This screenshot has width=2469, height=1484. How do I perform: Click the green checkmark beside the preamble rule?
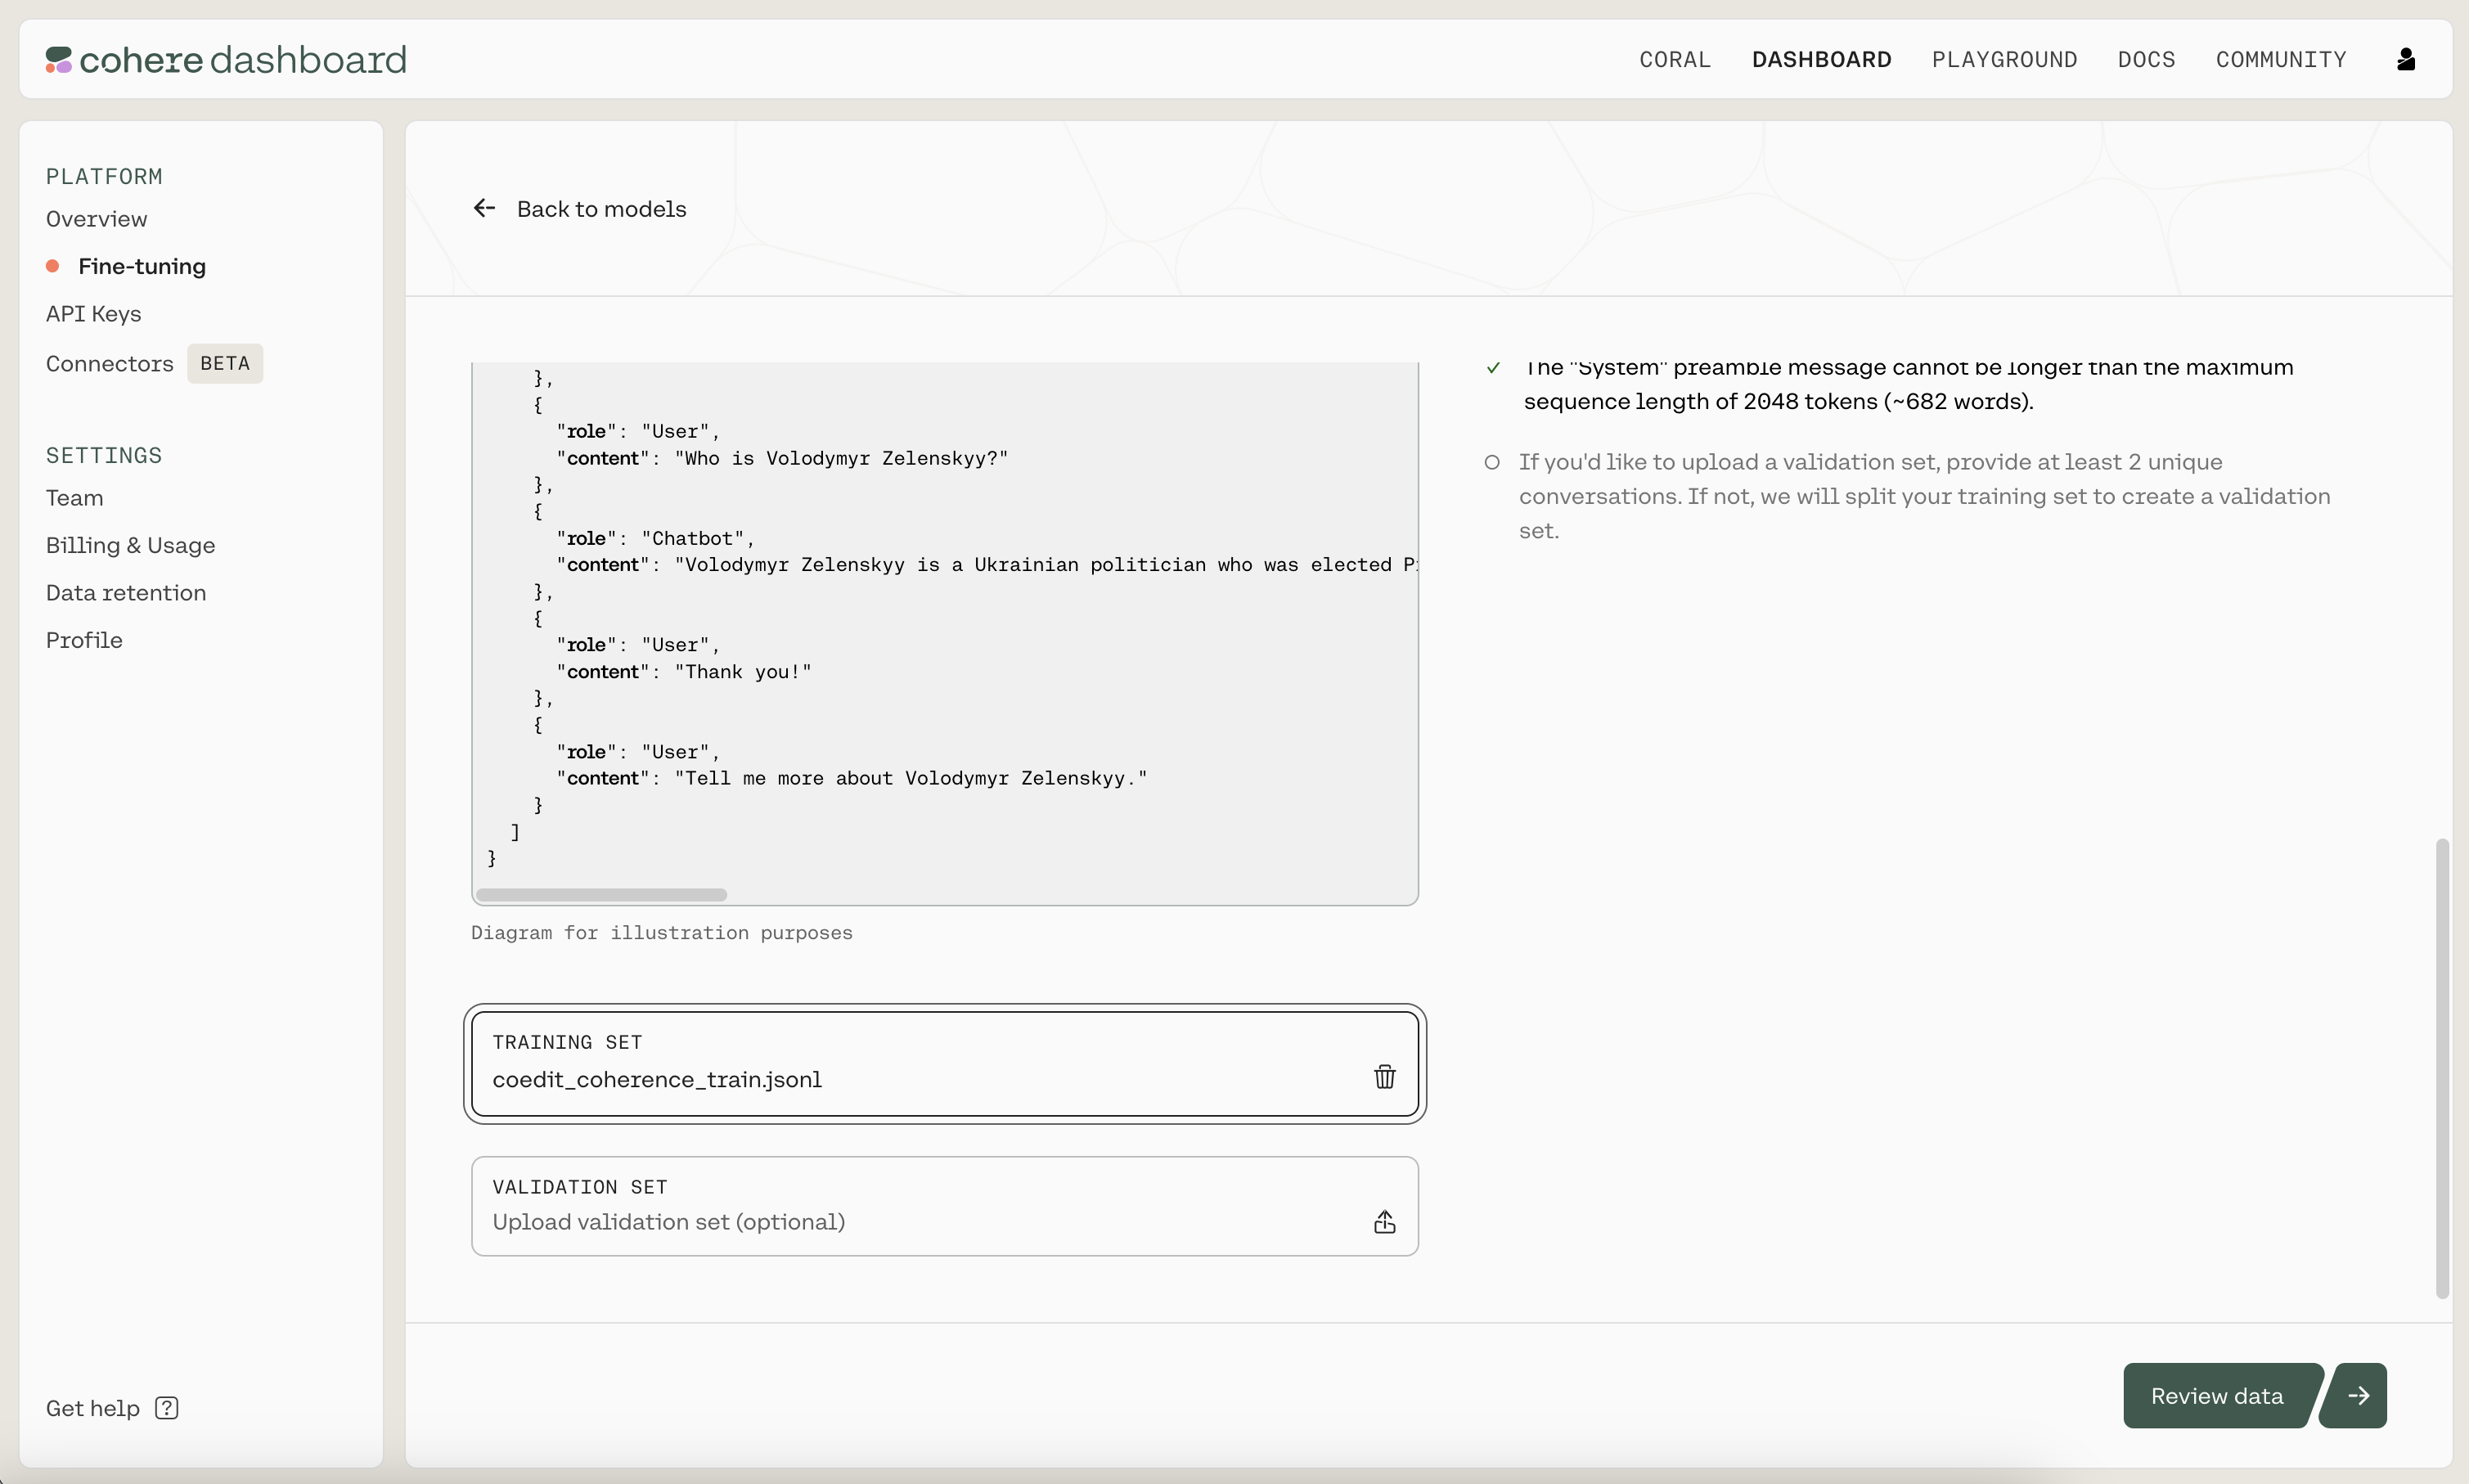click(x=1493, y=367)
